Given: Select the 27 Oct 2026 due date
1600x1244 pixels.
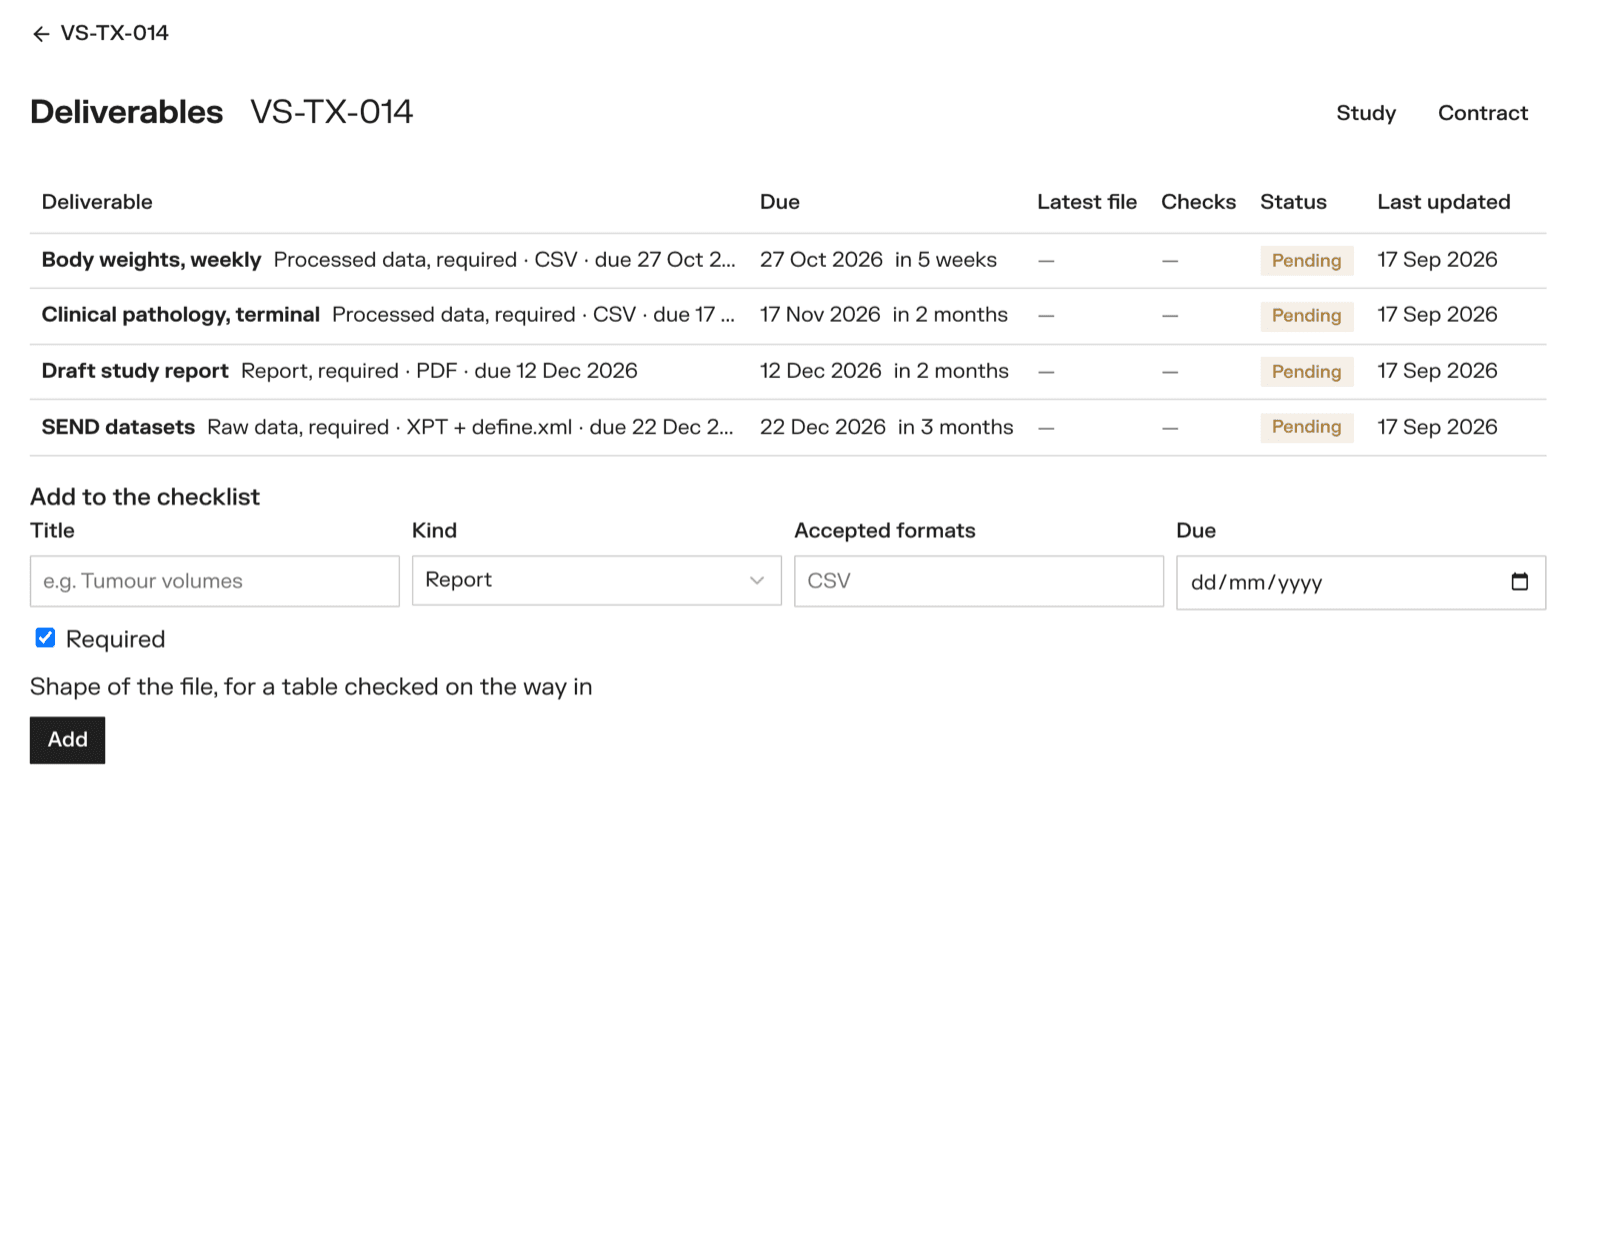Looking at the screenshot, I should click(821, 260).
